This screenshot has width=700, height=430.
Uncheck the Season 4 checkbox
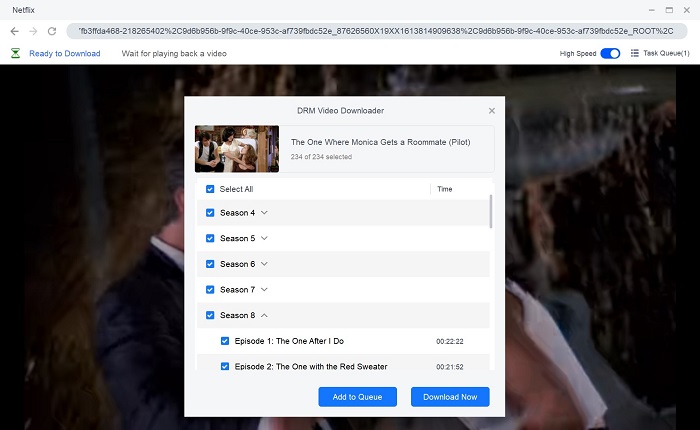click(210, 213)
